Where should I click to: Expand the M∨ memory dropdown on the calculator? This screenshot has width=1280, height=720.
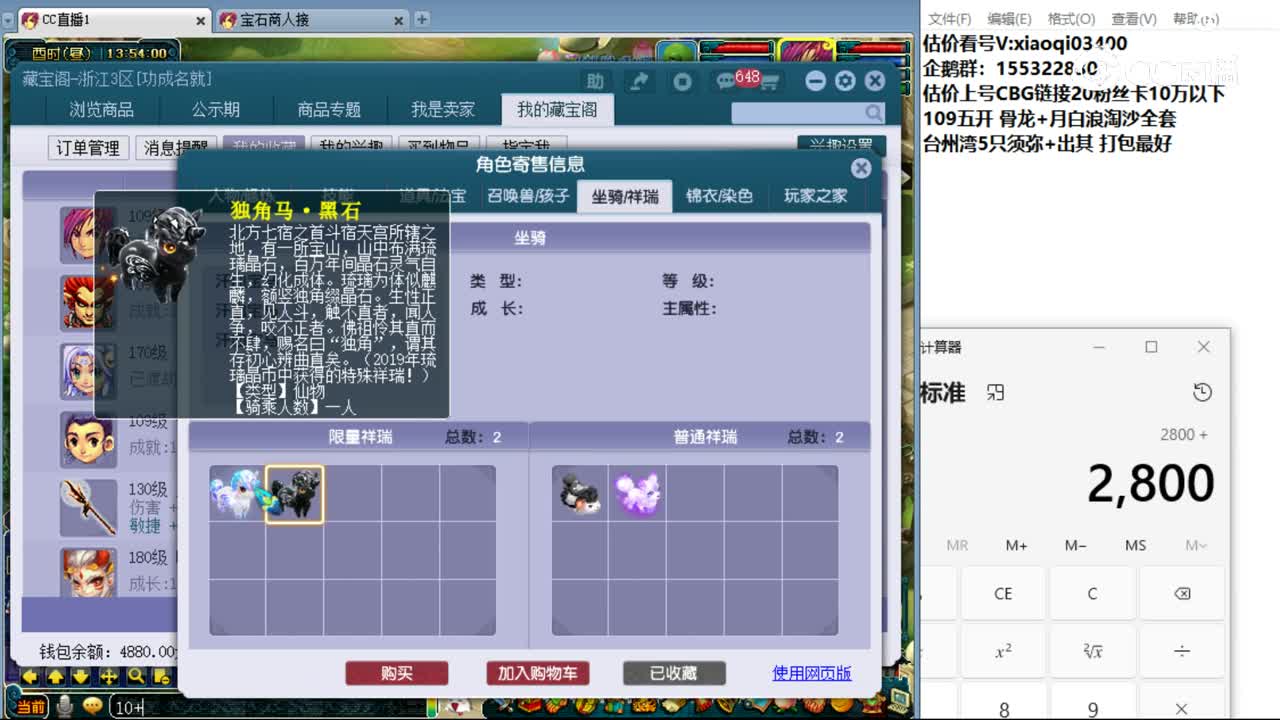click(x=1196, y=545)
